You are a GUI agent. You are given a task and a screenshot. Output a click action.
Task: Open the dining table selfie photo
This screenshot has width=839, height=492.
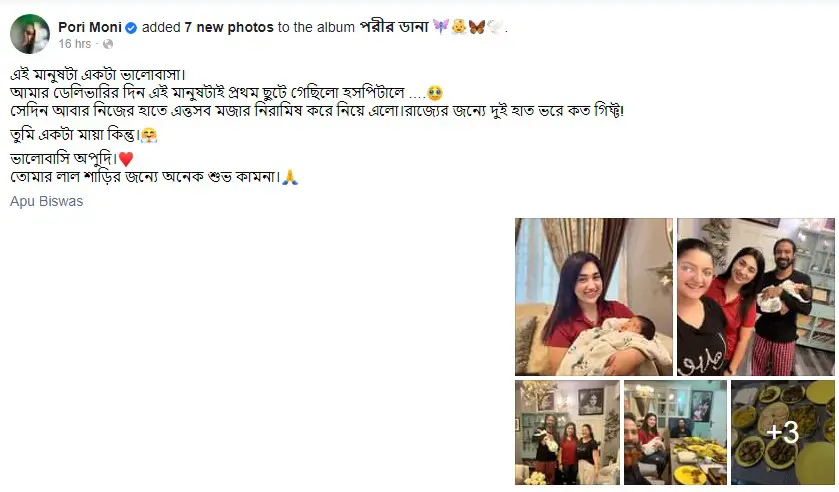(x=675, y=433)
